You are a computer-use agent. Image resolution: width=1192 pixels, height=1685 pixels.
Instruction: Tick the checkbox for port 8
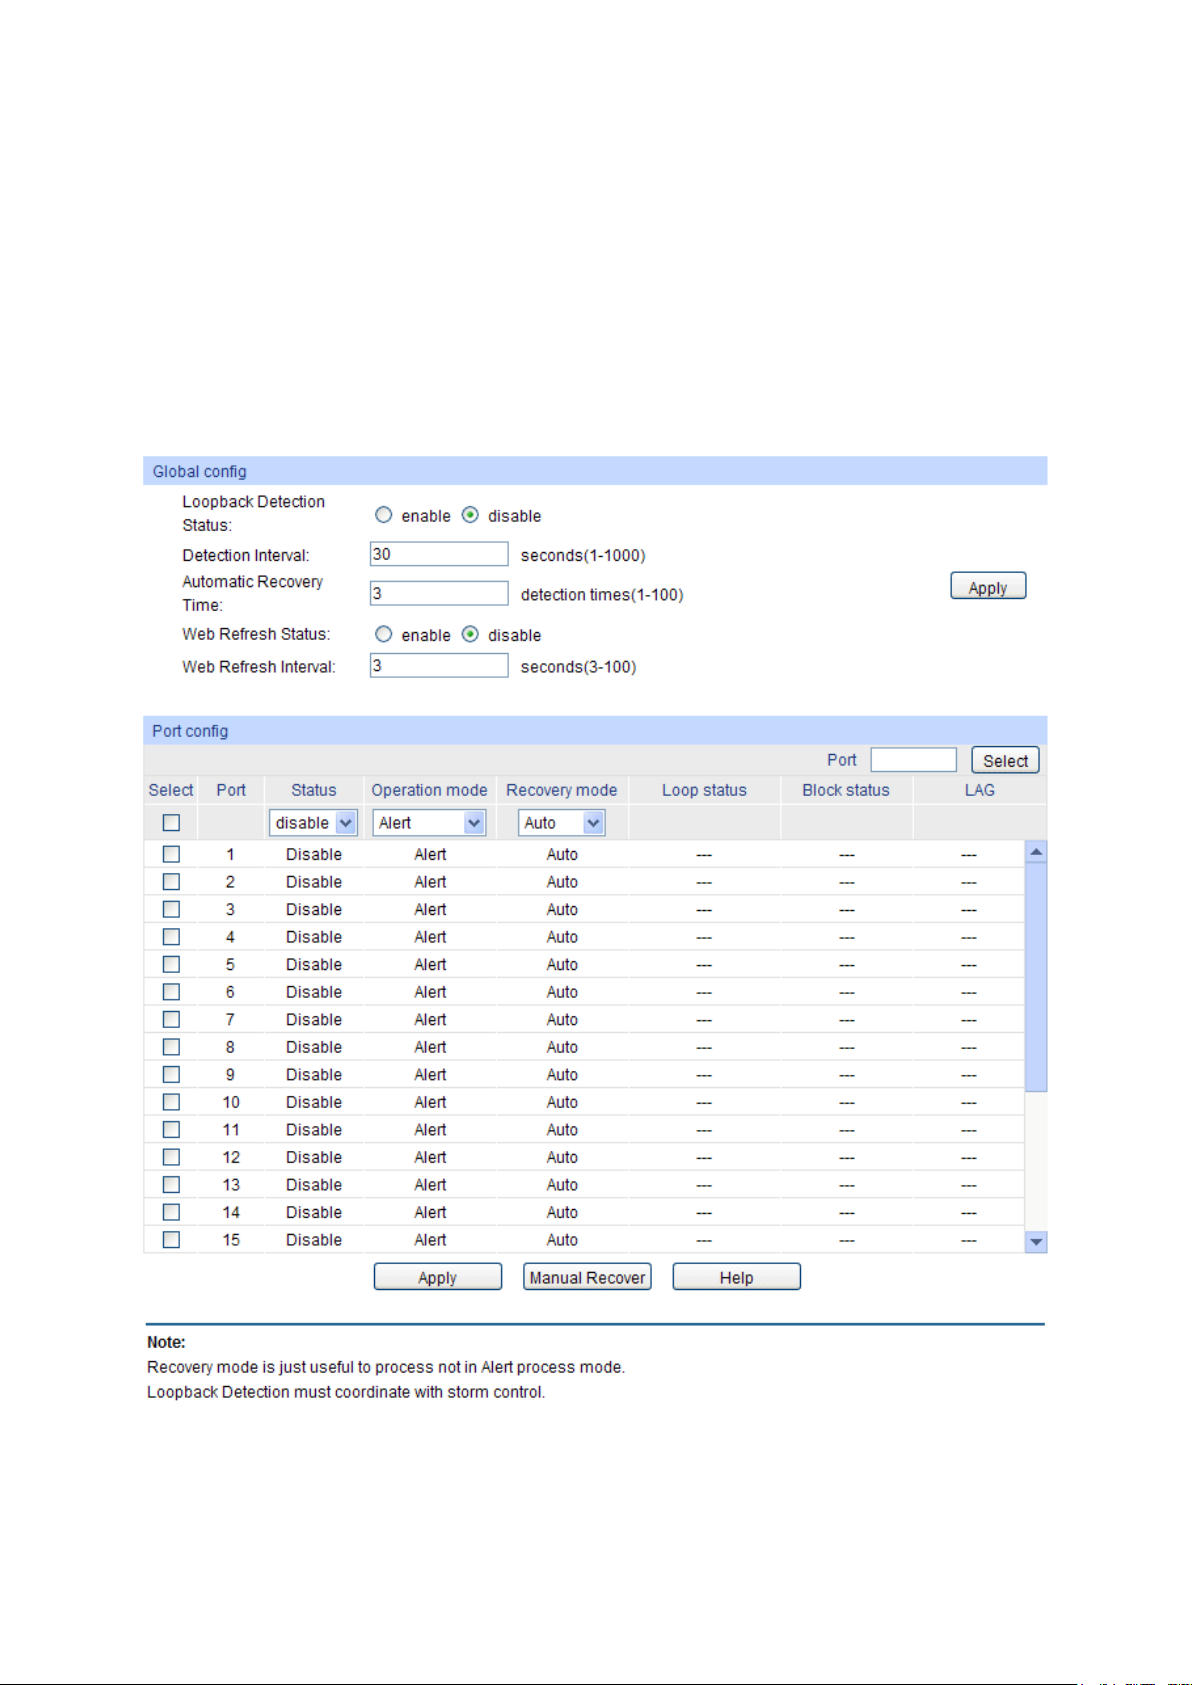pos(171,1047)
